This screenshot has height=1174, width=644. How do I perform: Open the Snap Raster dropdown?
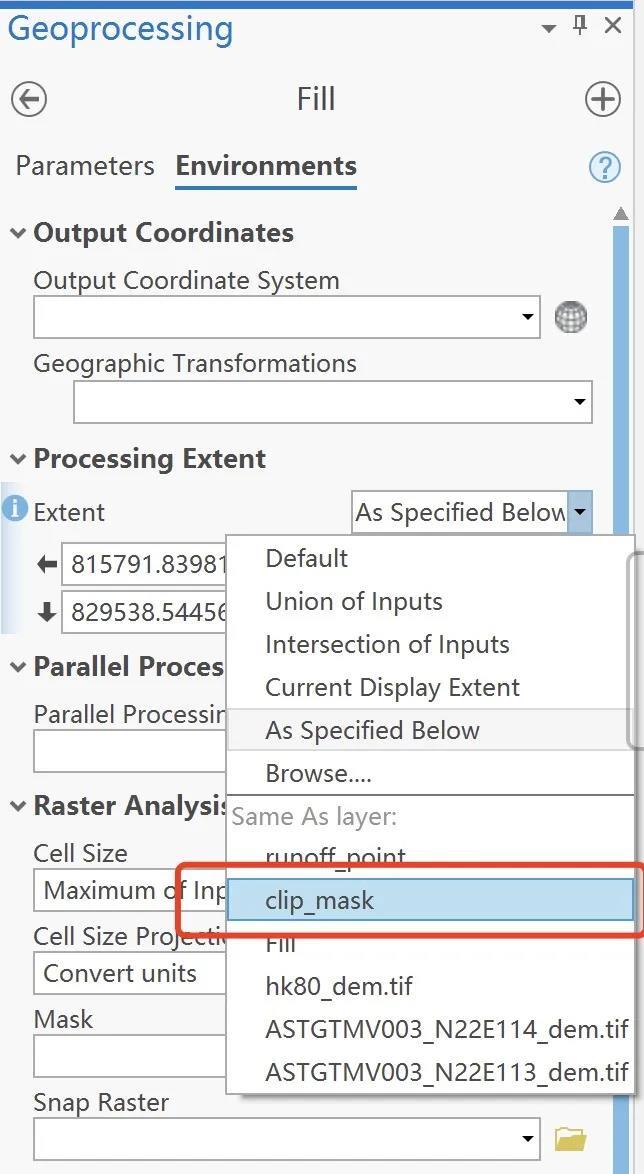[528, 1138]
